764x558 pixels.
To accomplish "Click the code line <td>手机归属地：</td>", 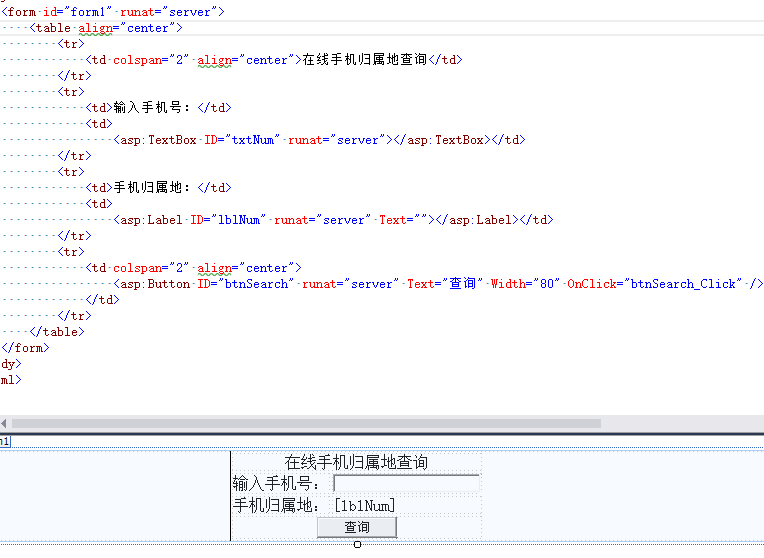I will coord(158,188).
